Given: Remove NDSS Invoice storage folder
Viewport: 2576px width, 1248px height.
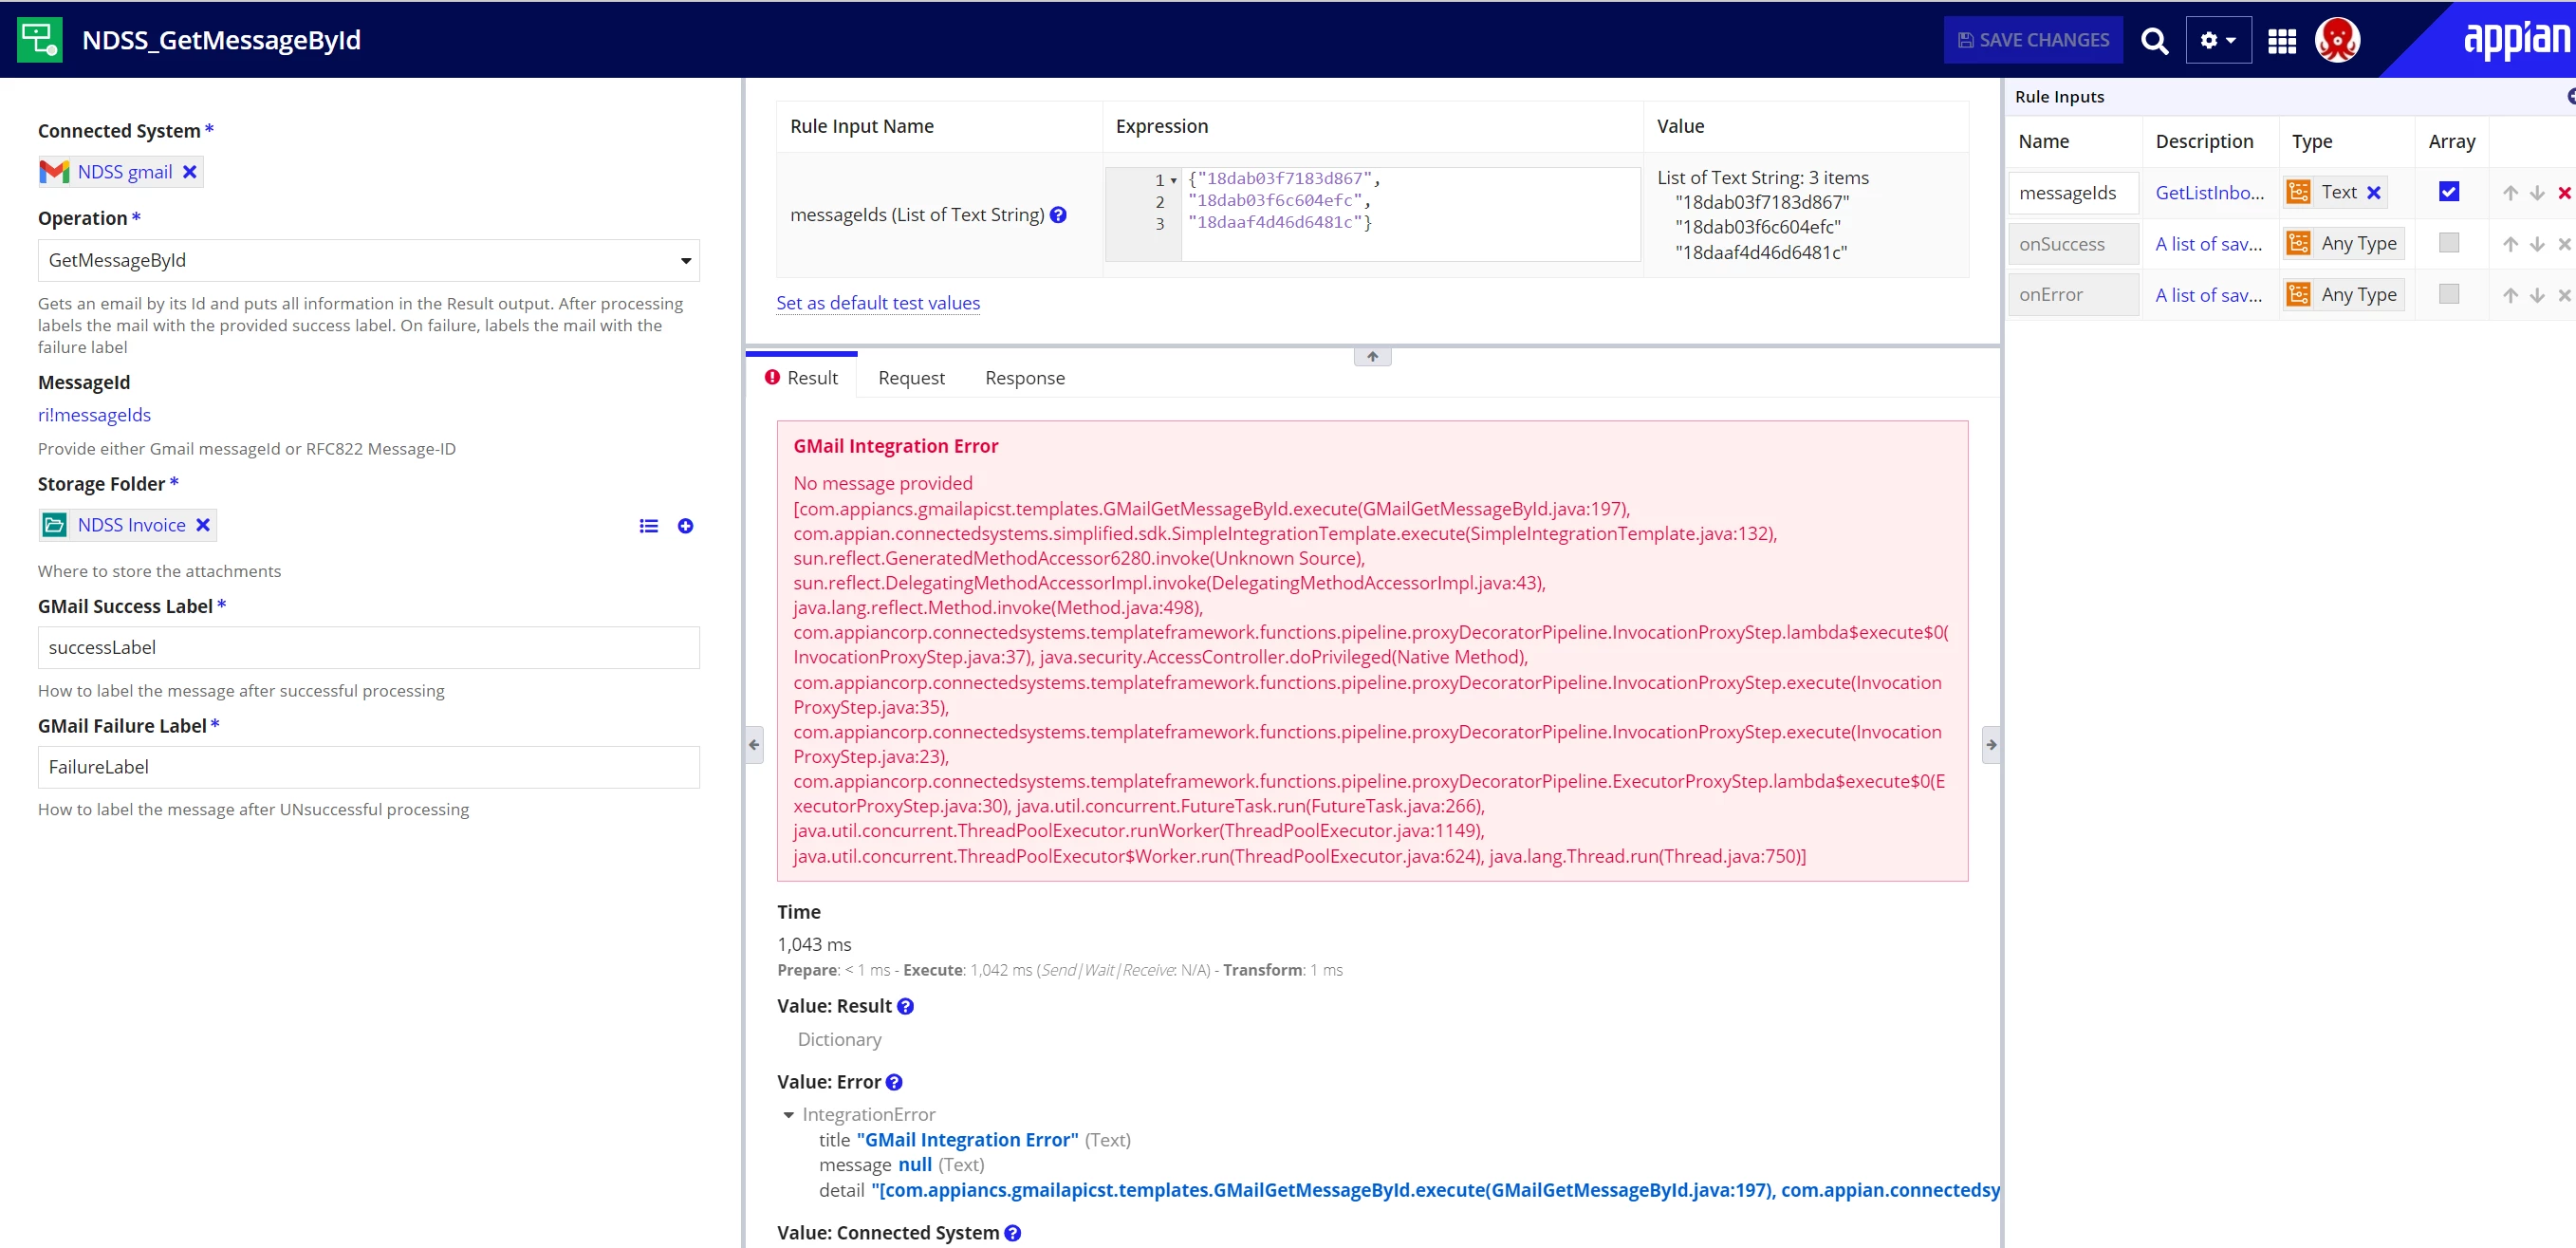Looking at the screenshot, I should [203, 525].
